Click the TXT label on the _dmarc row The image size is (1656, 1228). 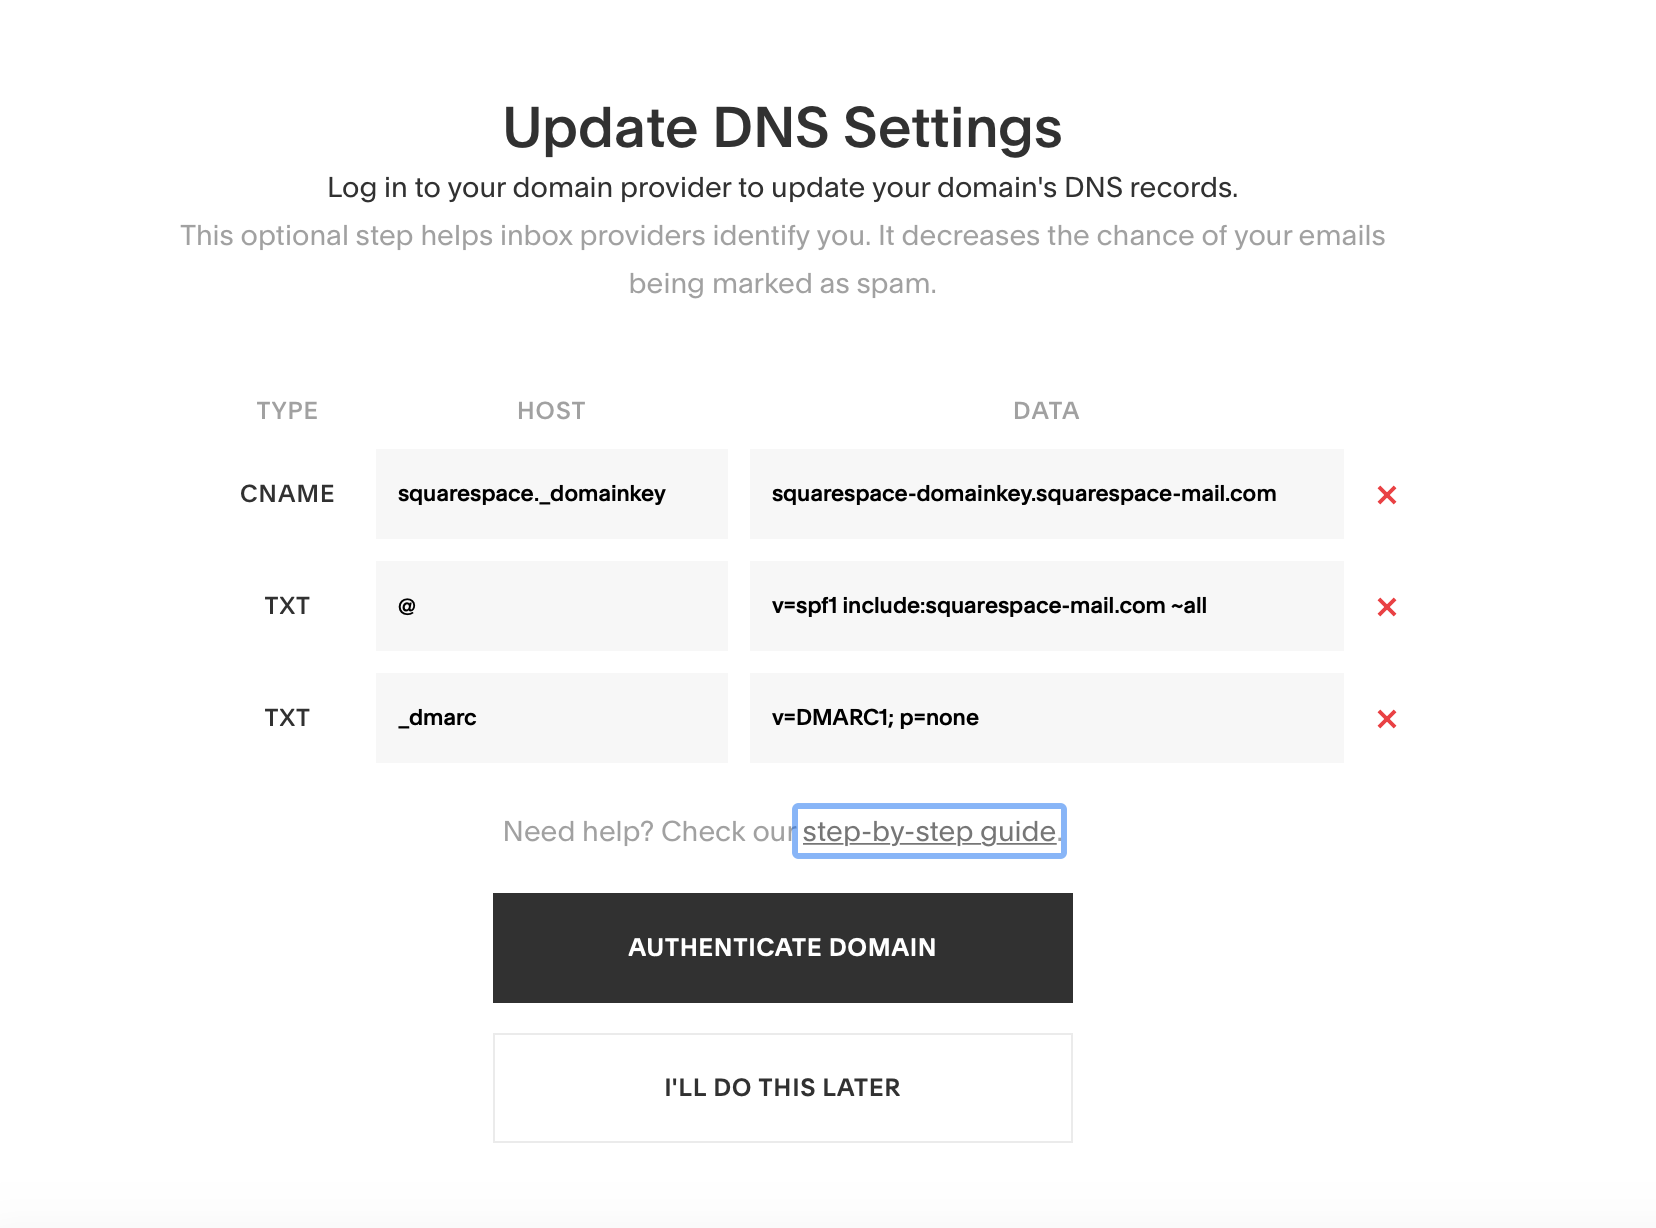click(287, 718)
